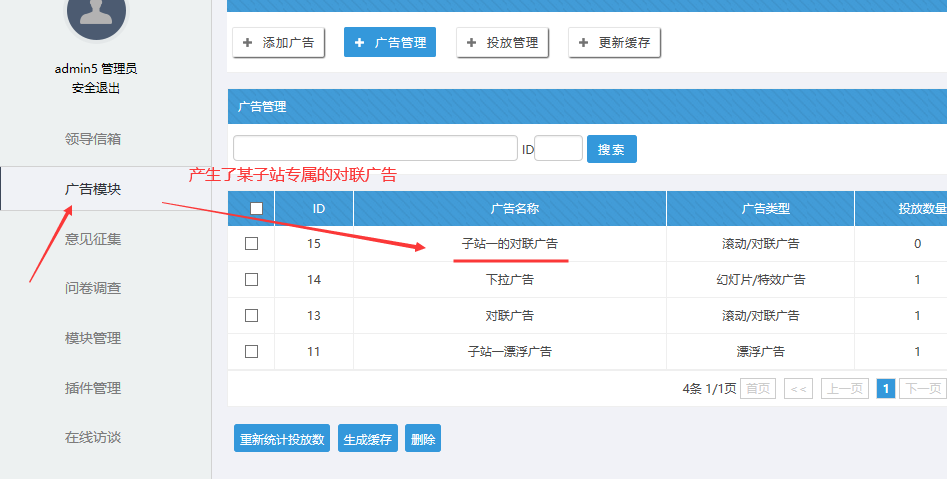Click the 安全退出 logout link

click(x=96, y=88)
